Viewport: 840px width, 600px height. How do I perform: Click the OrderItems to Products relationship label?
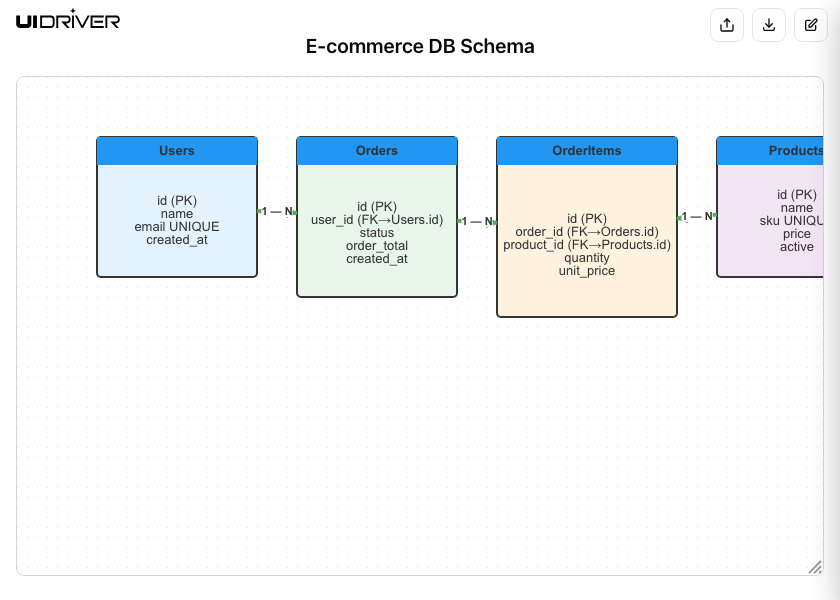pos(697,216)
